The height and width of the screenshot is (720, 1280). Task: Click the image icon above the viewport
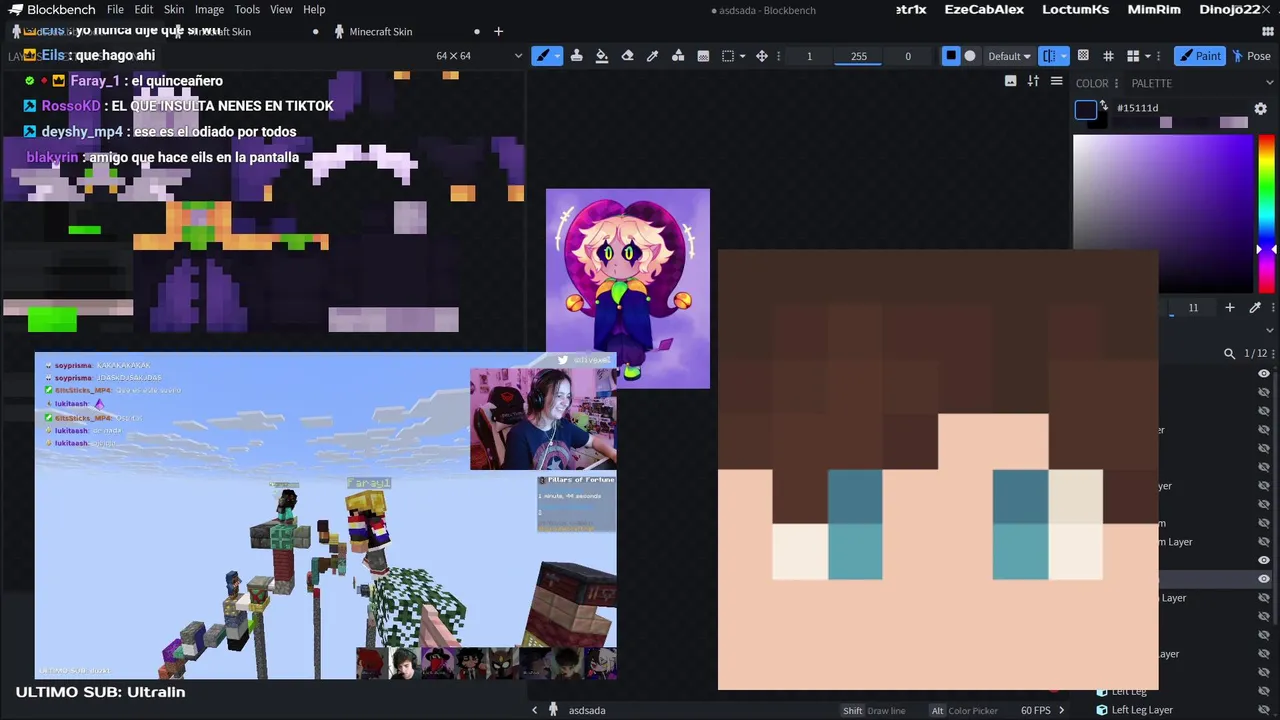click(x=1011, y=81)
